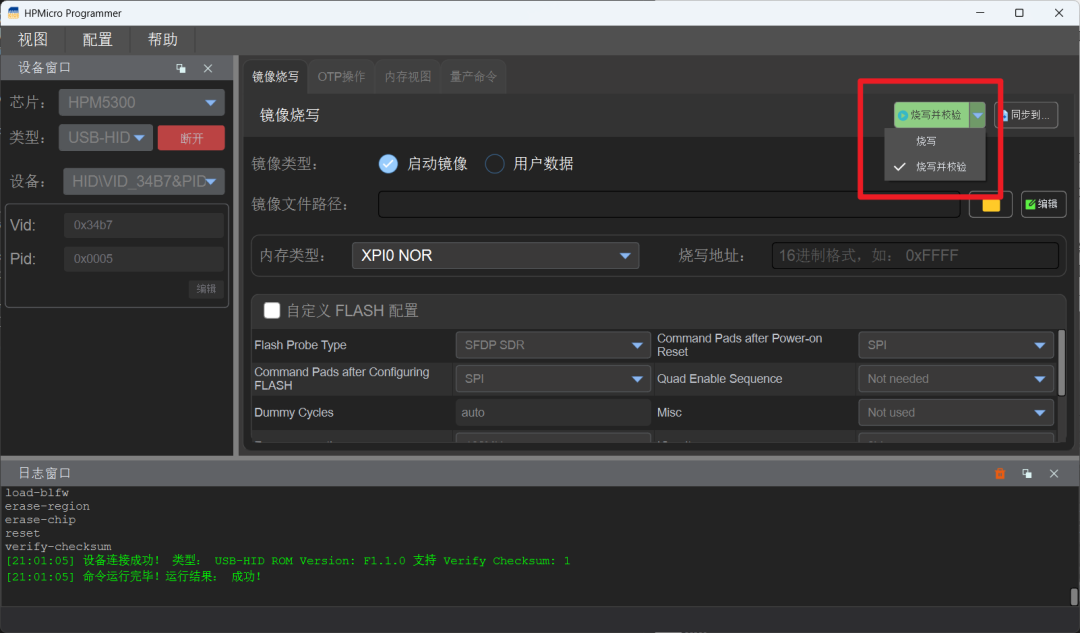Screen dimensions: 1080x633
Task: Maximize the HPMicro Programmer window
Action: tap(1019, 12)
